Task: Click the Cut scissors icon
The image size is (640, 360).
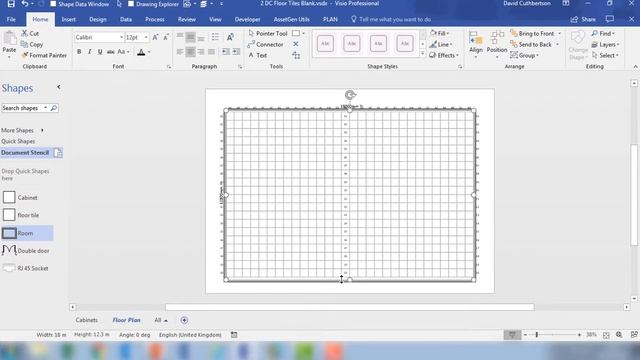Action: 24,33
